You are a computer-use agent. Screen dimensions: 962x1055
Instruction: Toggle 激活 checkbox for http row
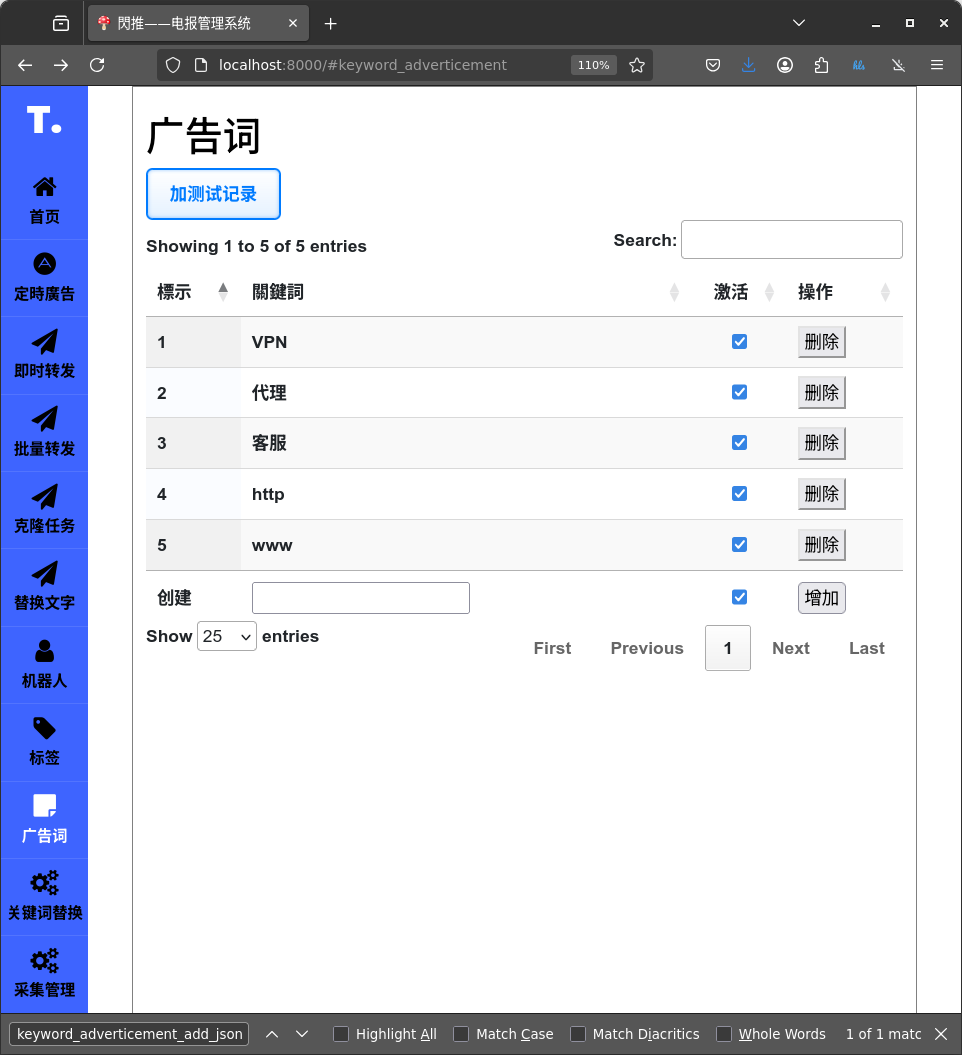coord(739,494)
